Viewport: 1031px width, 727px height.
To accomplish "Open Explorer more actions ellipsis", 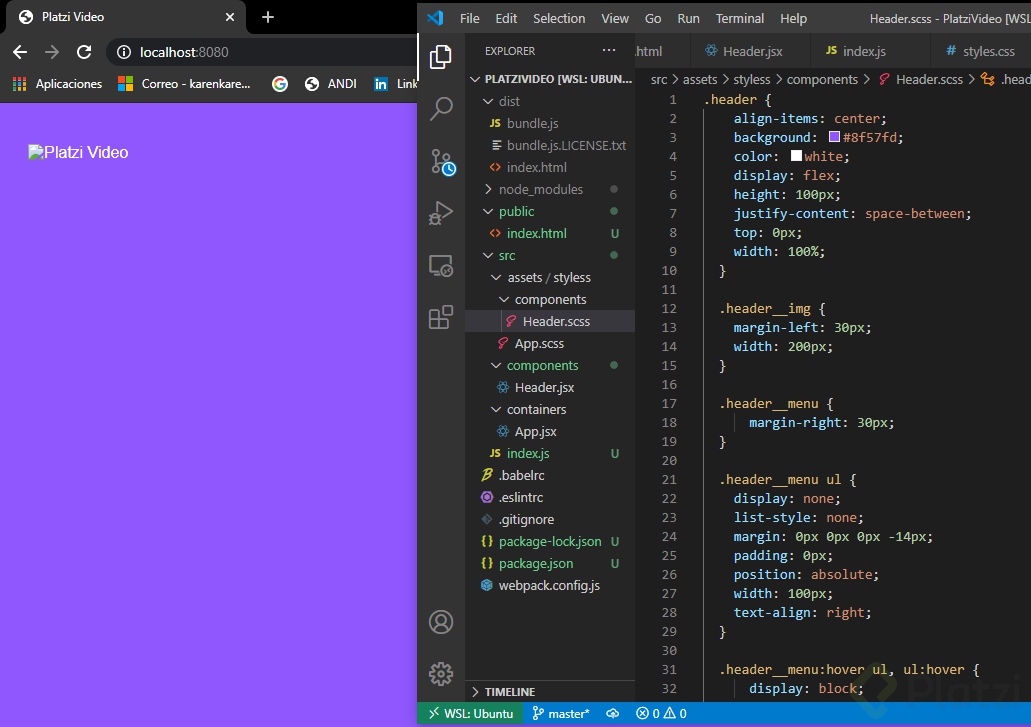I will 609,50.
